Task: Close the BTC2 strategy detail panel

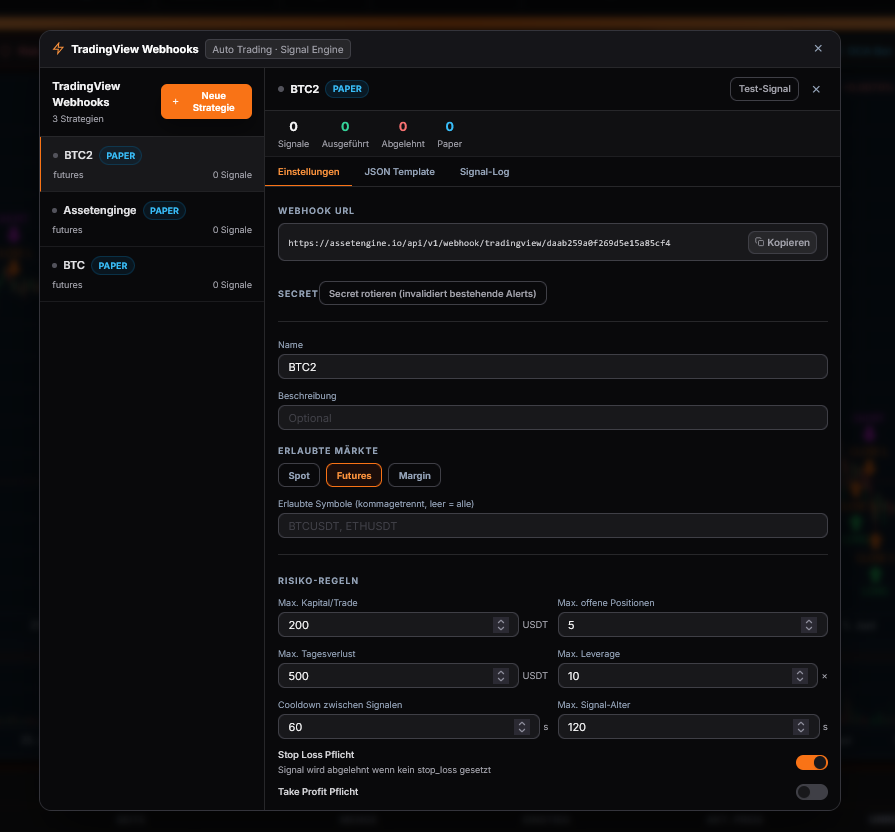Action: (816, 89)
